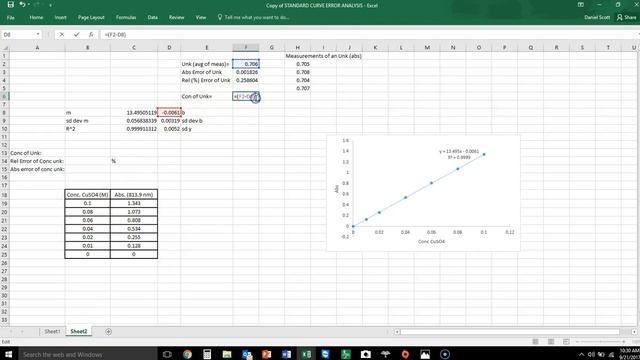Click the horizontal scrollbar track

pyautogui.click(x=510, y=332)
